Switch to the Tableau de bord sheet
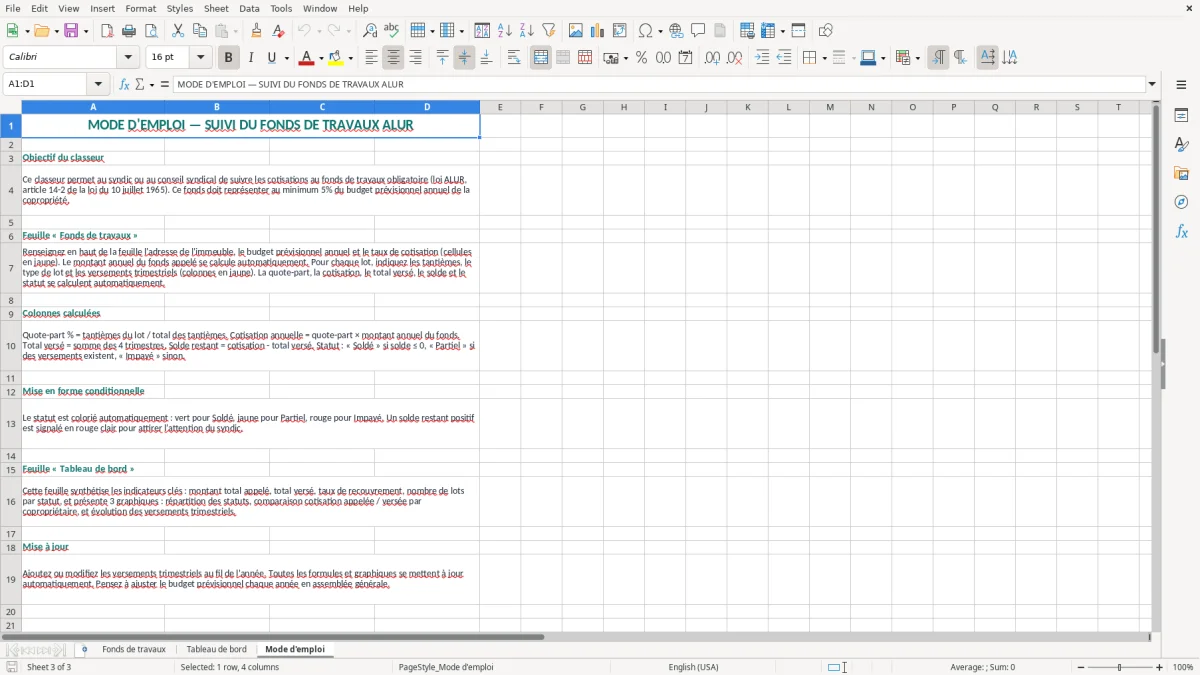The width and height of the screenshot is (1200, 675). point(216,649)
